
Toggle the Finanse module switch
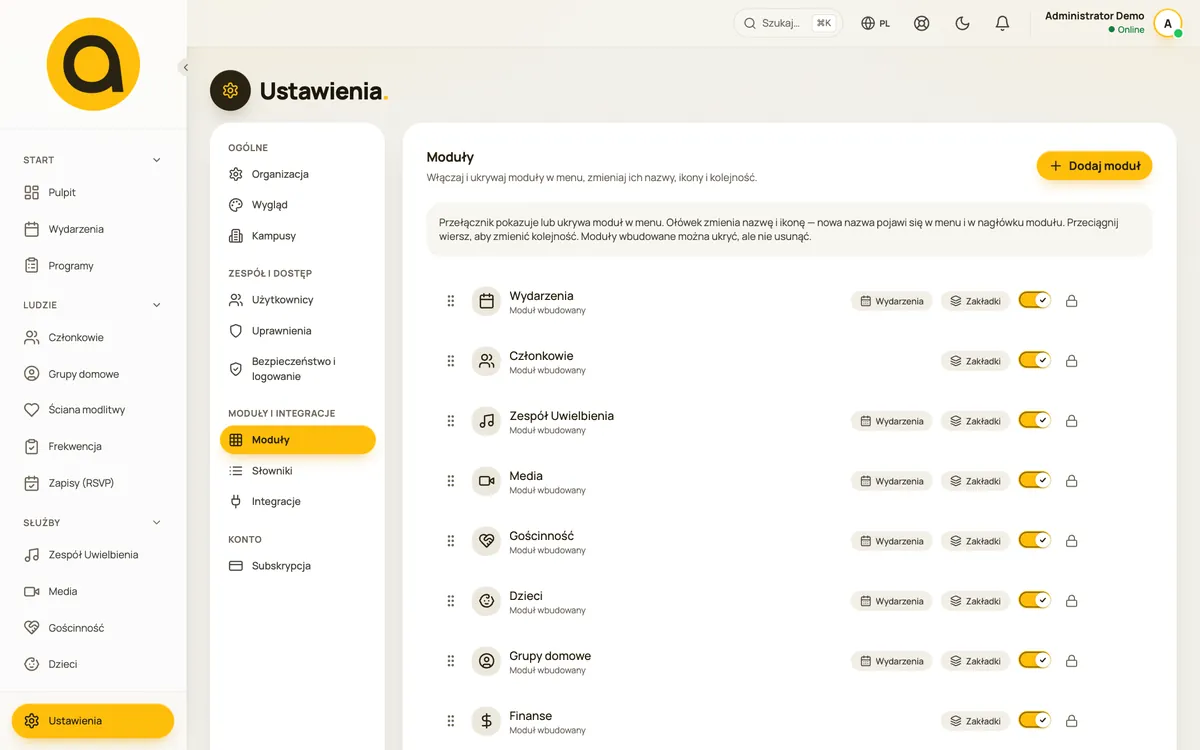click(x=1035, y=720)
